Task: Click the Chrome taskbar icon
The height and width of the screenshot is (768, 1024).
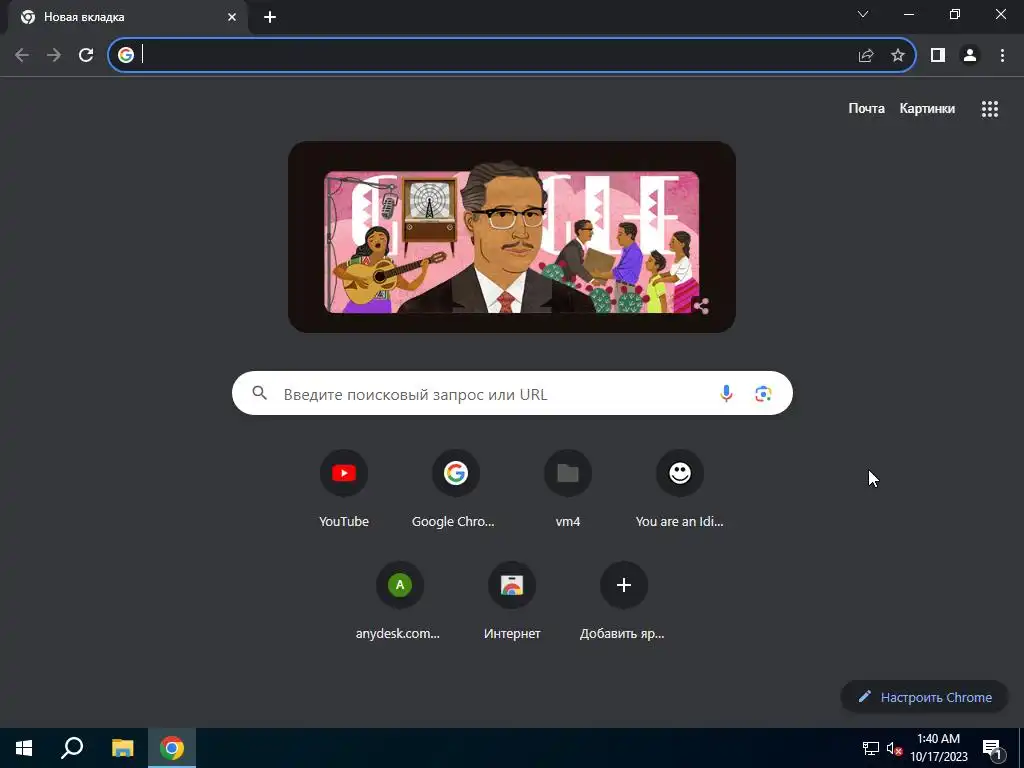Action: point(172,748)
